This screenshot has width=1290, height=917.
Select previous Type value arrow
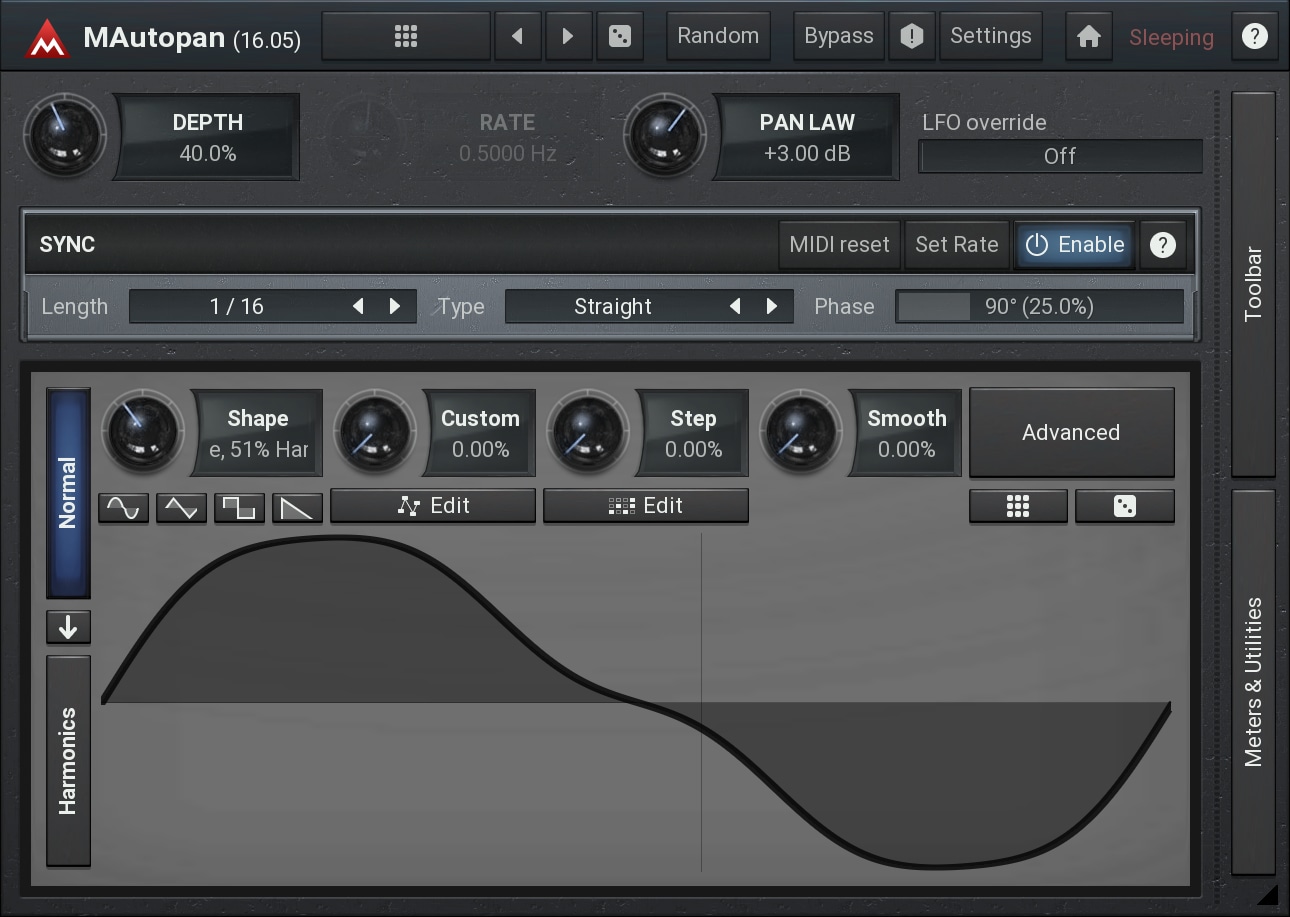735,307
